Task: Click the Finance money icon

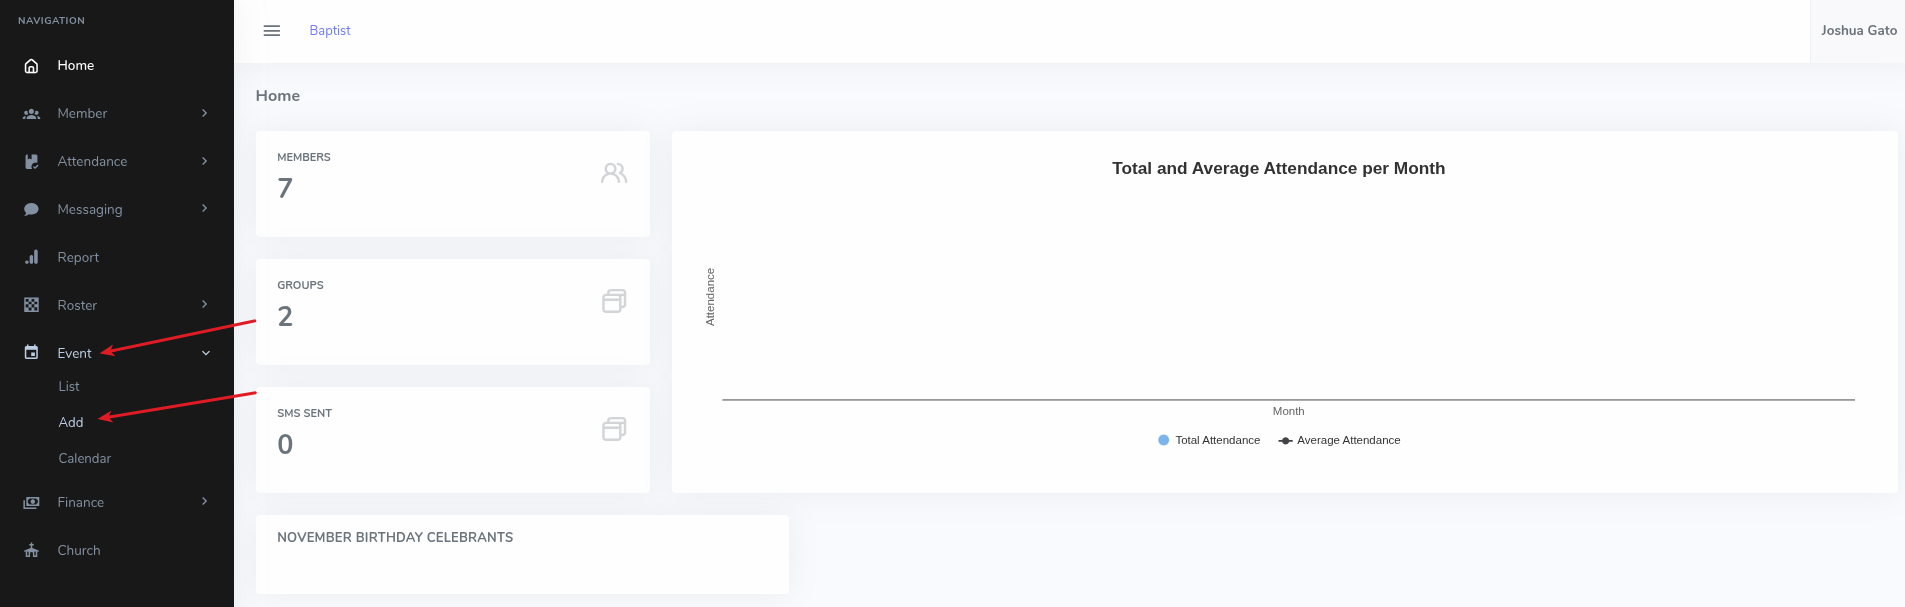Action: tap(31, 503)
